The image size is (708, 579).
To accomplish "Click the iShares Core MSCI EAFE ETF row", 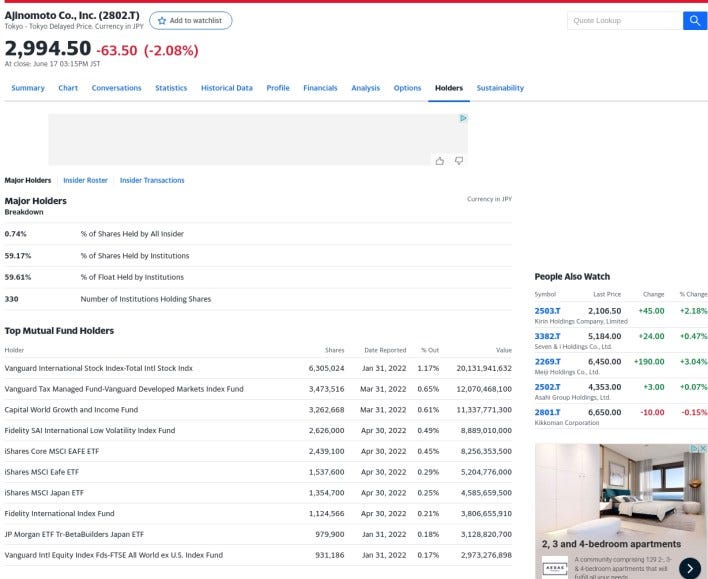I will (x=258, y=451).
